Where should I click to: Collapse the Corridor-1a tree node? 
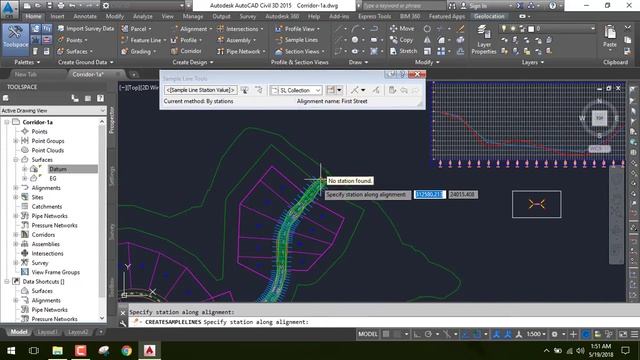tap(7, 122)
